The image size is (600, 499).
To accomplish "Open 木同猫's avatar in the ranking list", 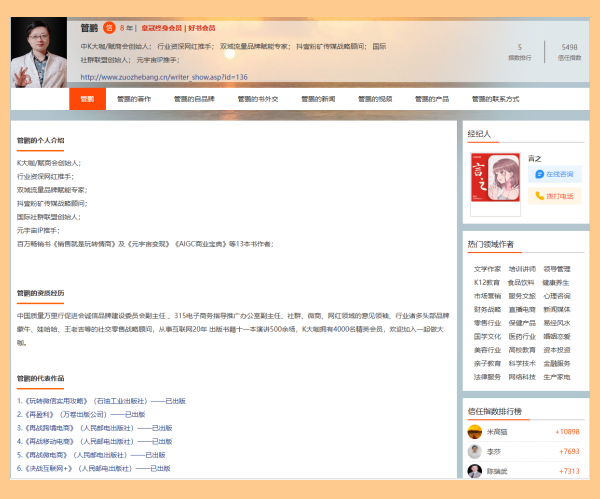I will tap(475, 431).
